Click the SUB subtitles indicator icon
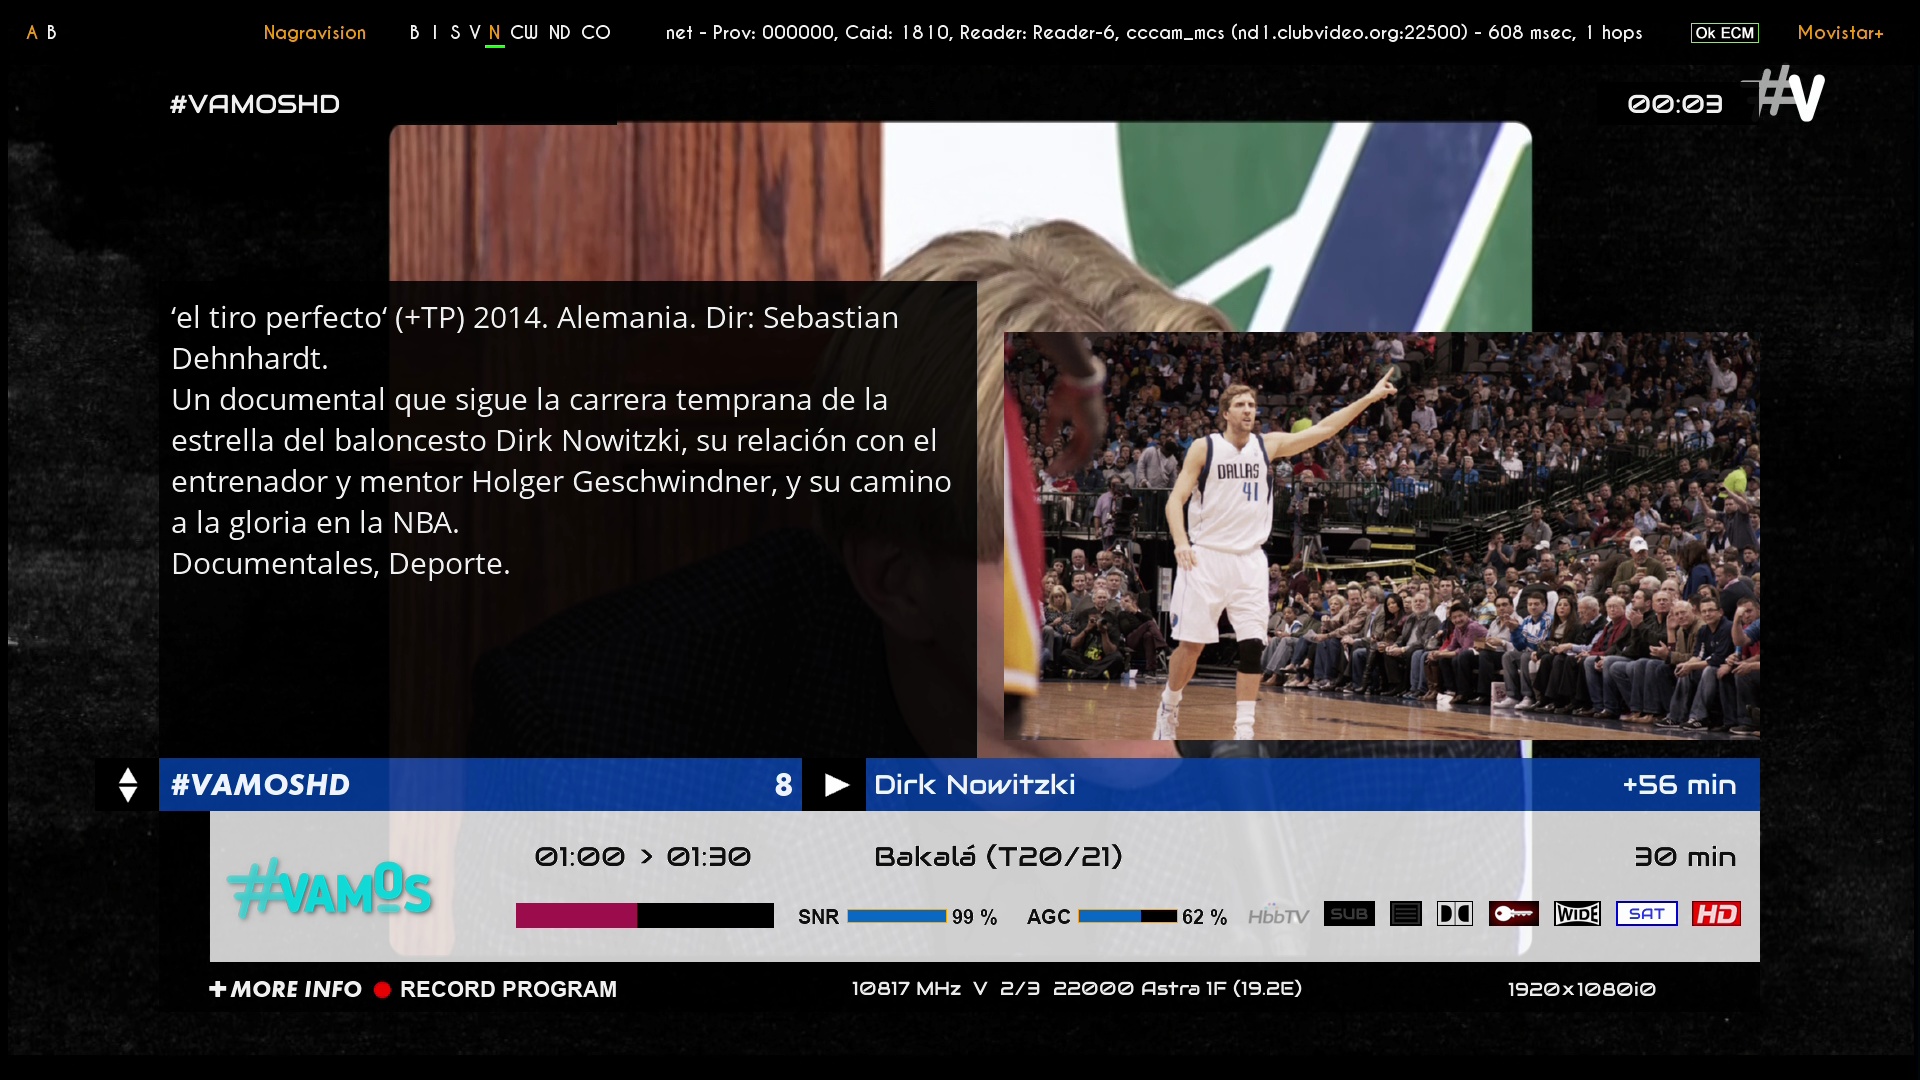Viewport: 1920px width, 1080px height. 1349,914
